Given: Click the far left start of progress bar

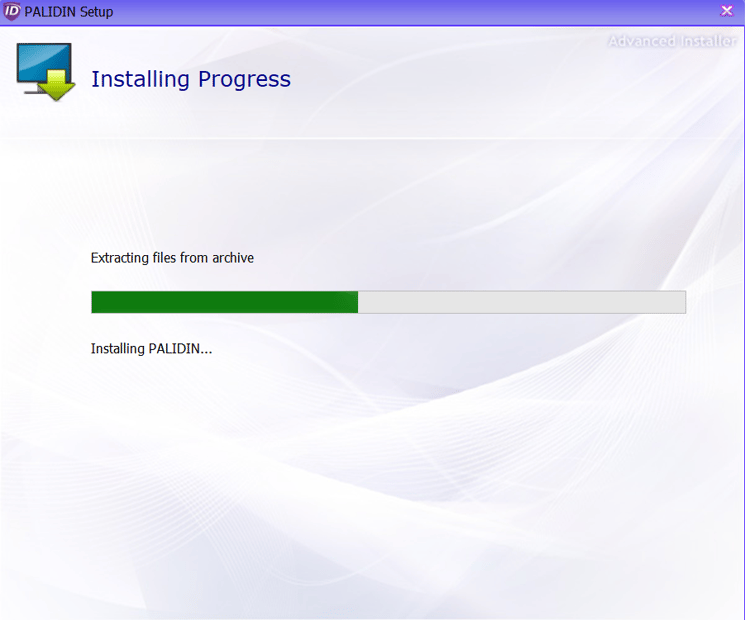Looking at the screenshot, I should (x=95, y=302).
